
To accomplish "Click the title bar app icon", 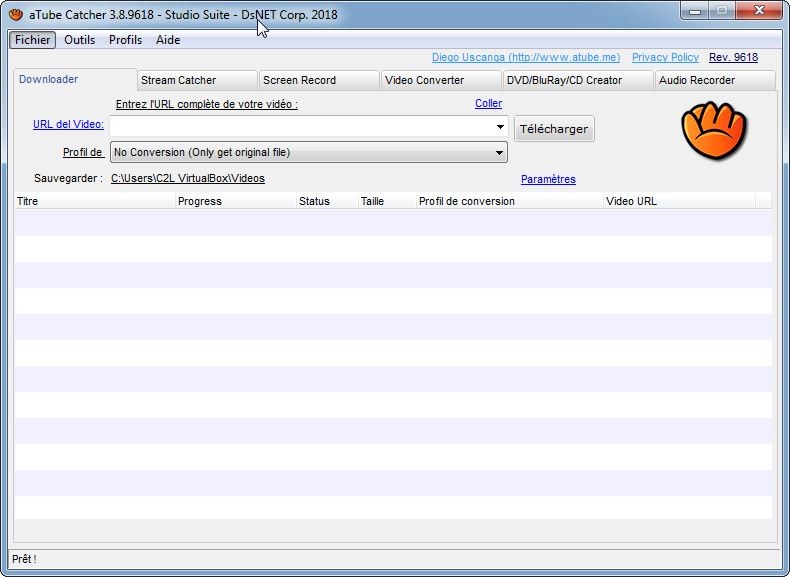I will point(16,15).
